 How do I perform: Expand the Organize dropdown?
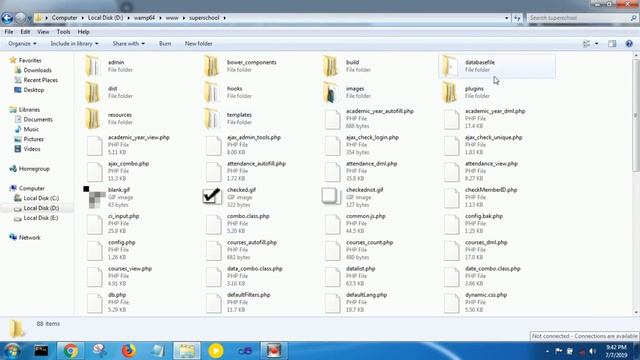click(x=22, y=44)
